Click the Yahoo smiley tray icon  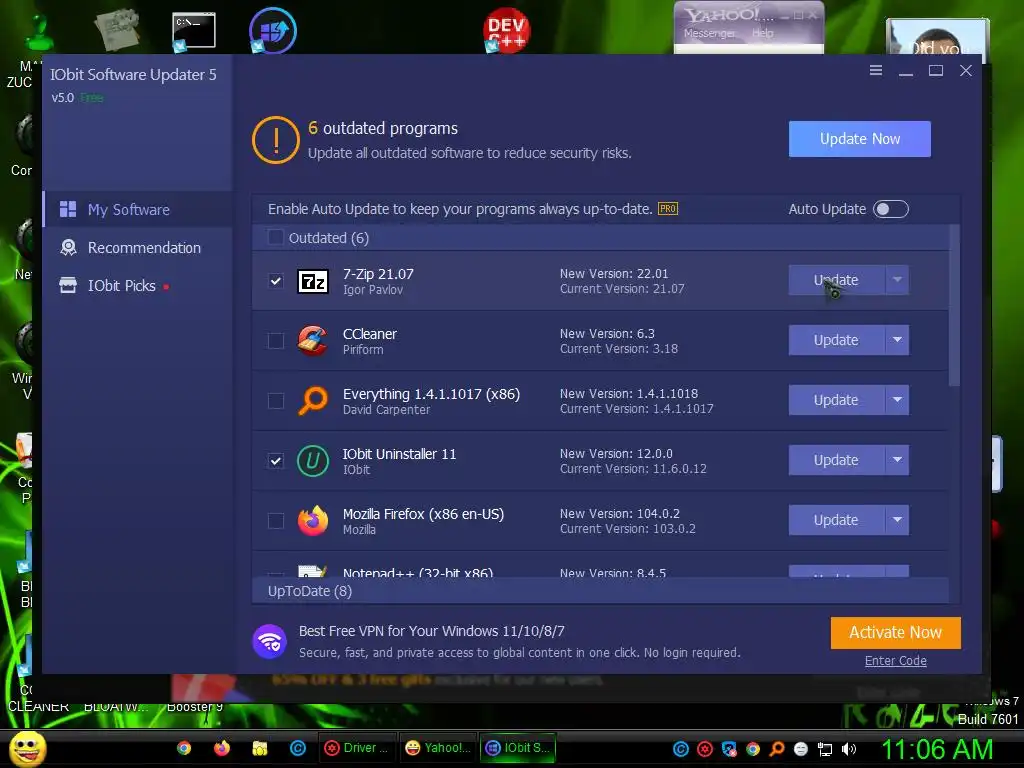[x=801, y=749]
